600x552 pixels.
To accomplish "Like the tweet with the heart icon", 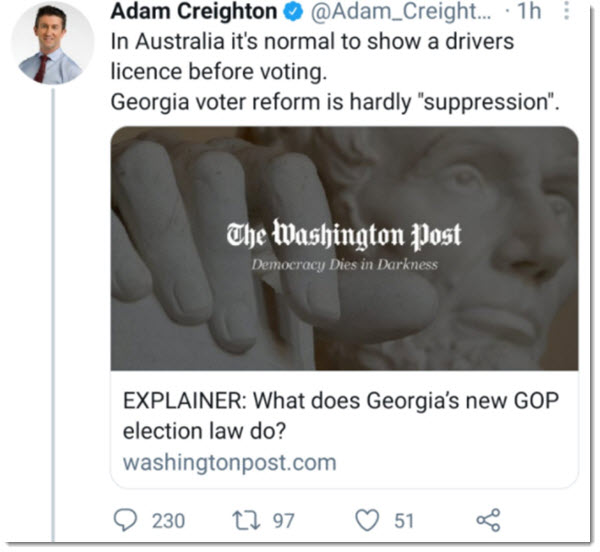I will click(368, 520).
